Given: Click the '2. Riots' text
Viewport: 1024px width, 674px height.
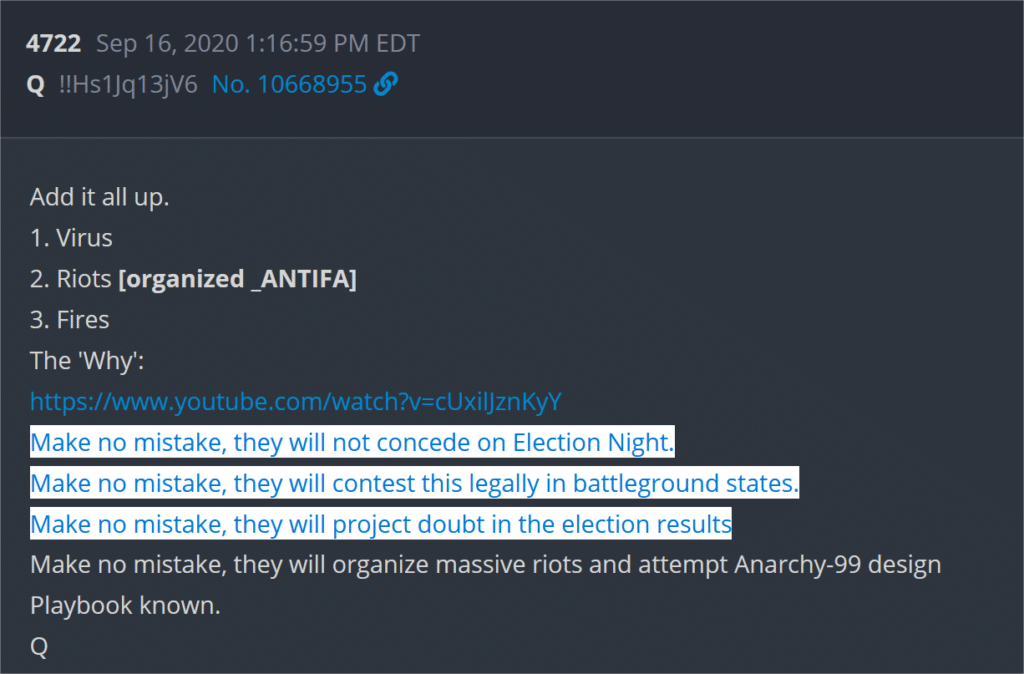Looking at the screenshot, I should point(71,279).
